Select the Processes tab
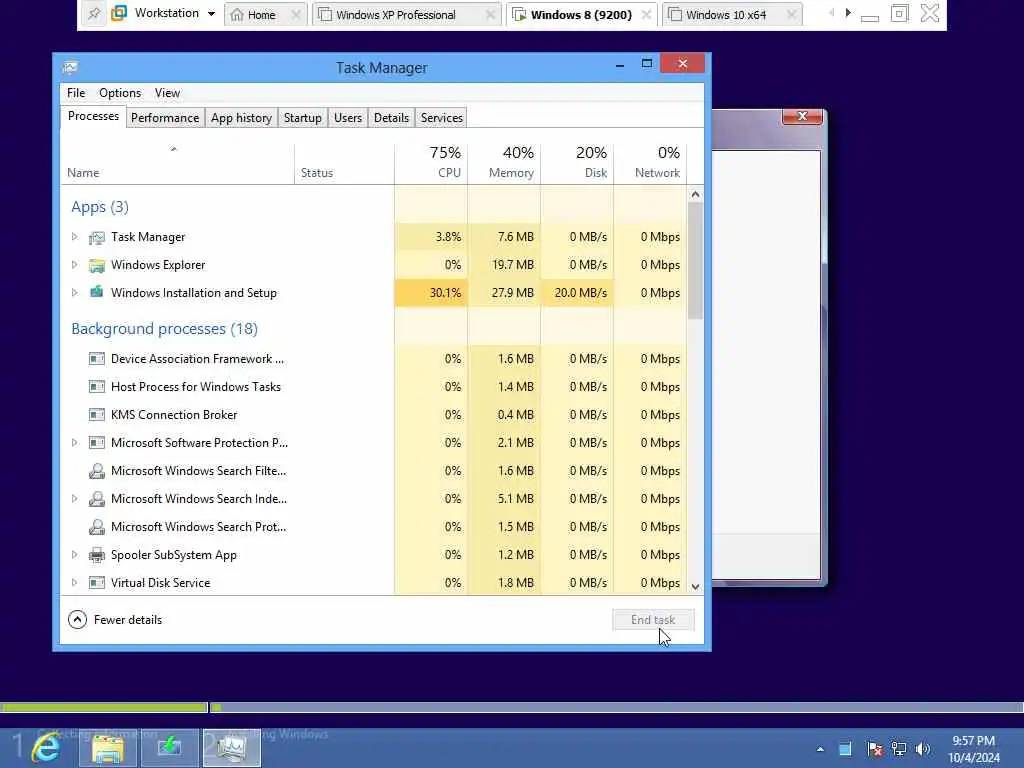This screenshot has width=1024, height=768. 93,116
